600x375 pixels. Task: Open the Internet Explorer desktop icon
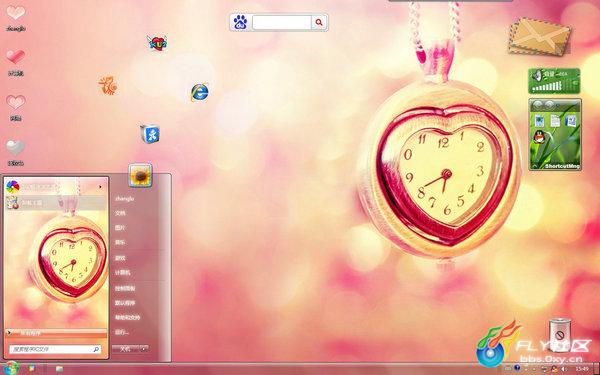[x=200, y=92]
